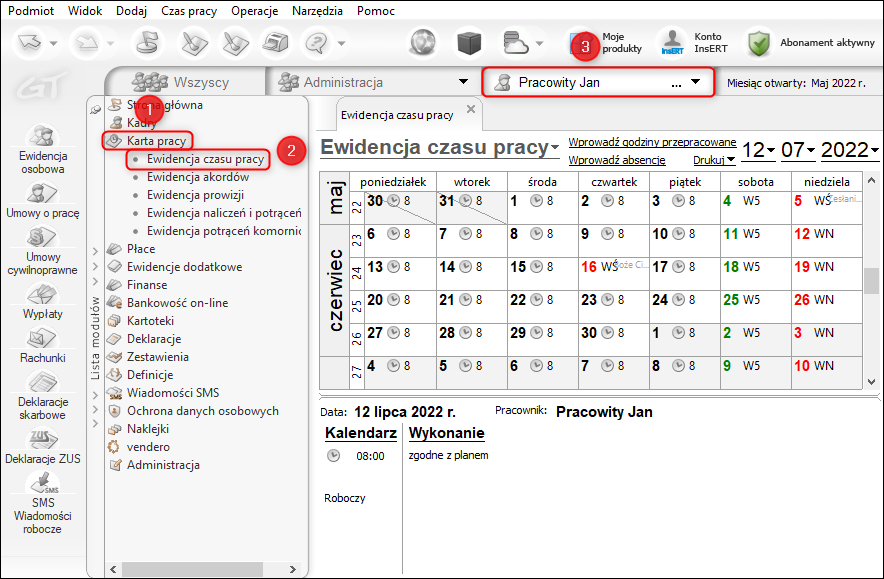Open the Podmiot menu
884x579 pixels.
[31, 11]
